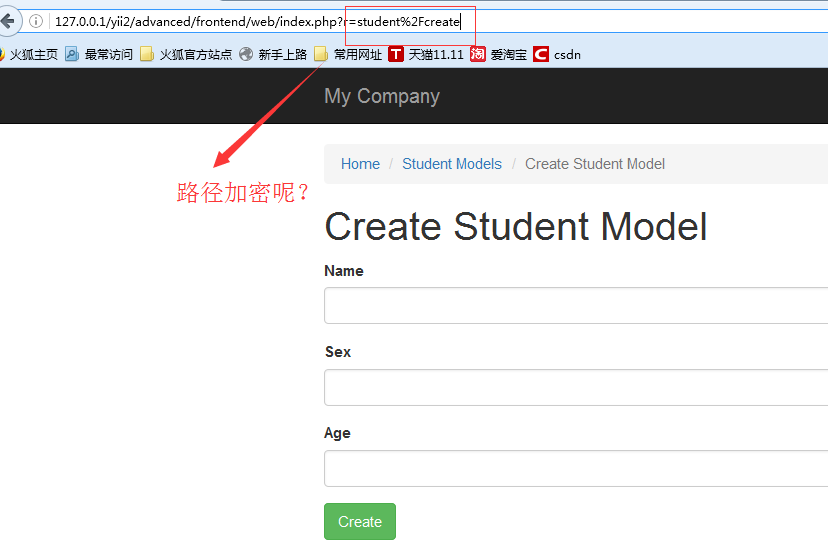Click the globe icon beside 新手上路
The width and height of the screenshot is (828, 549).
(246, 54)
